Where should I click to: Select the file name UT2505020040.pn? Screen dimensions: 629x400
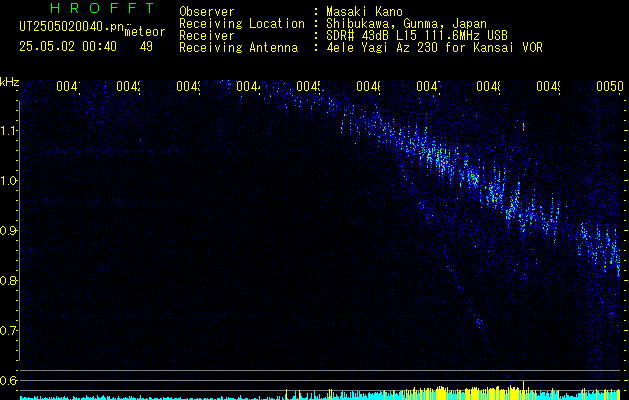coord(71,26)
